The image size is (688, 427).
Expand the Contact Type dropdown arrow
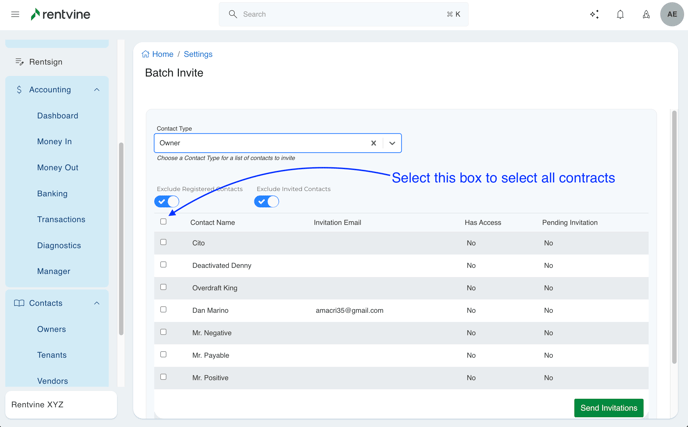(392, 143)
